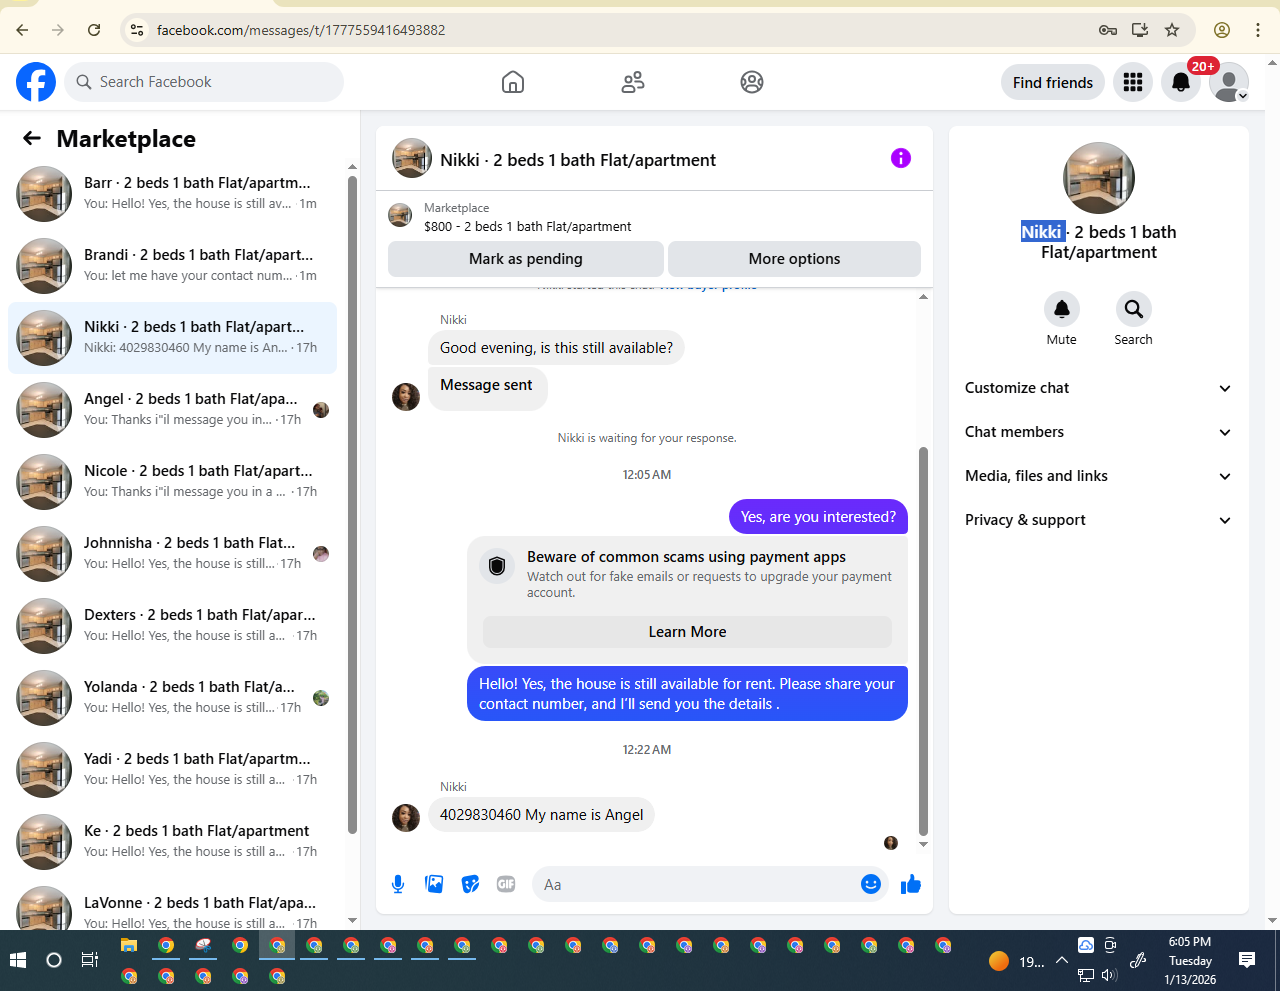This screenshot has width=1280, height=991.
Task: Click the Mark as pending button
Action: click(526, 259)
